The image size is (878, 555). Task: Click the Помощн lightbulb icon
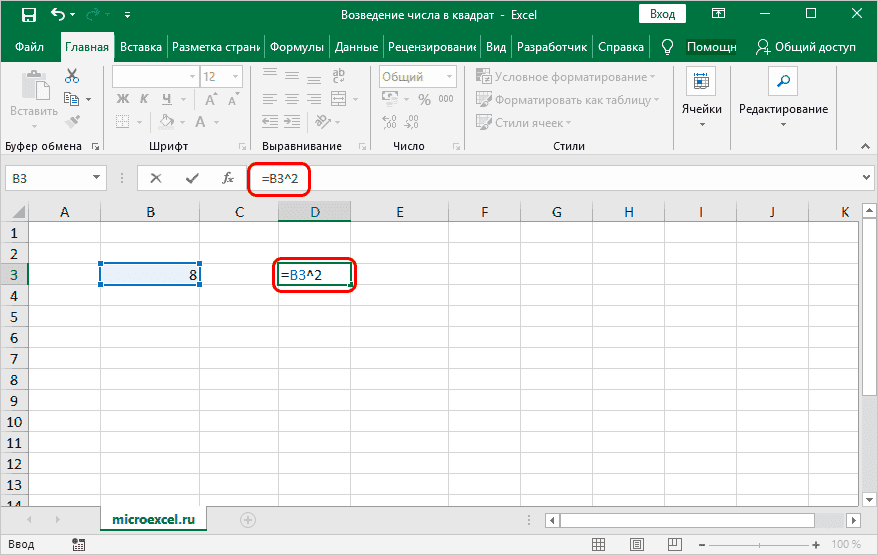pos(668,47)
